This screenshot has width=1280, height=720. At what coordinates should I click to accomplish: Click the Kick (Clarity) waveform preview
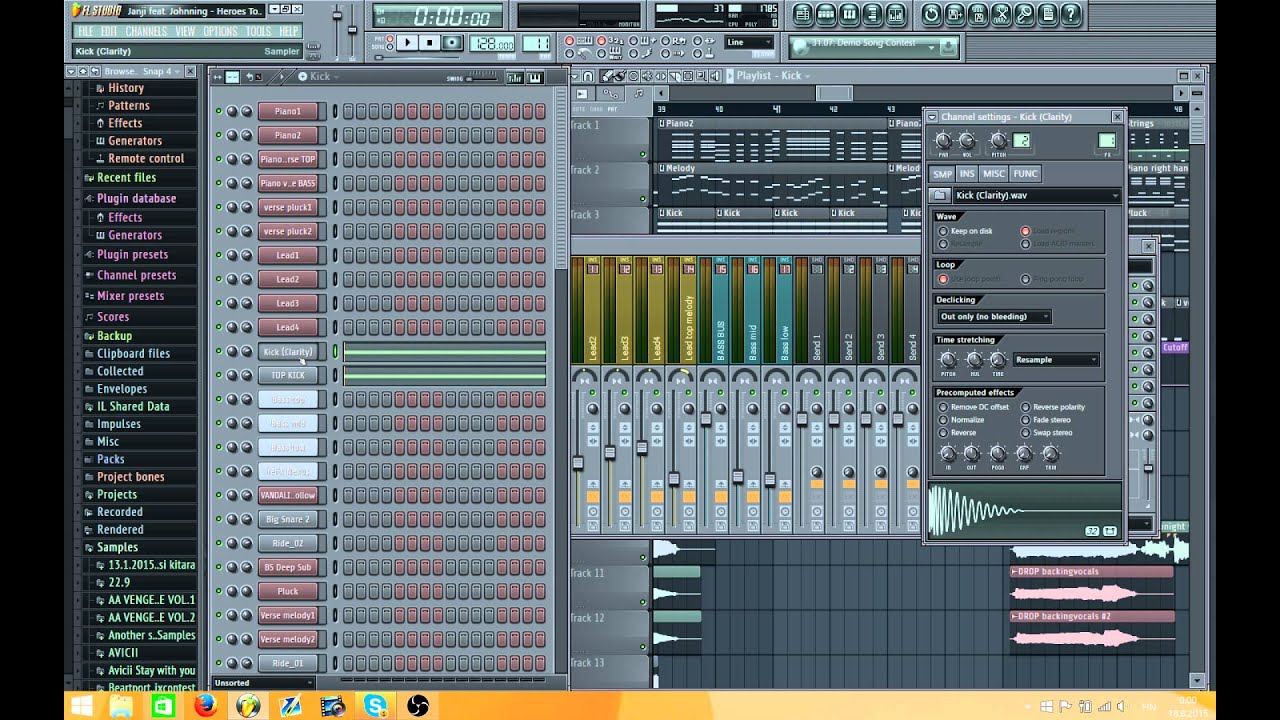[x=1024, y=510]
